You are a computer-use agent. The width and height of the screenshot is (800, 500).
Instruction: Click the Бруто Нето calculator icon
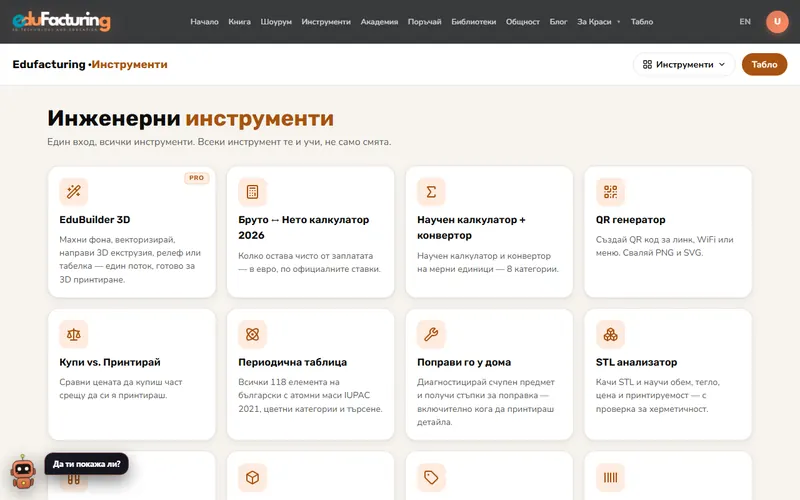[x=253, y=192]
